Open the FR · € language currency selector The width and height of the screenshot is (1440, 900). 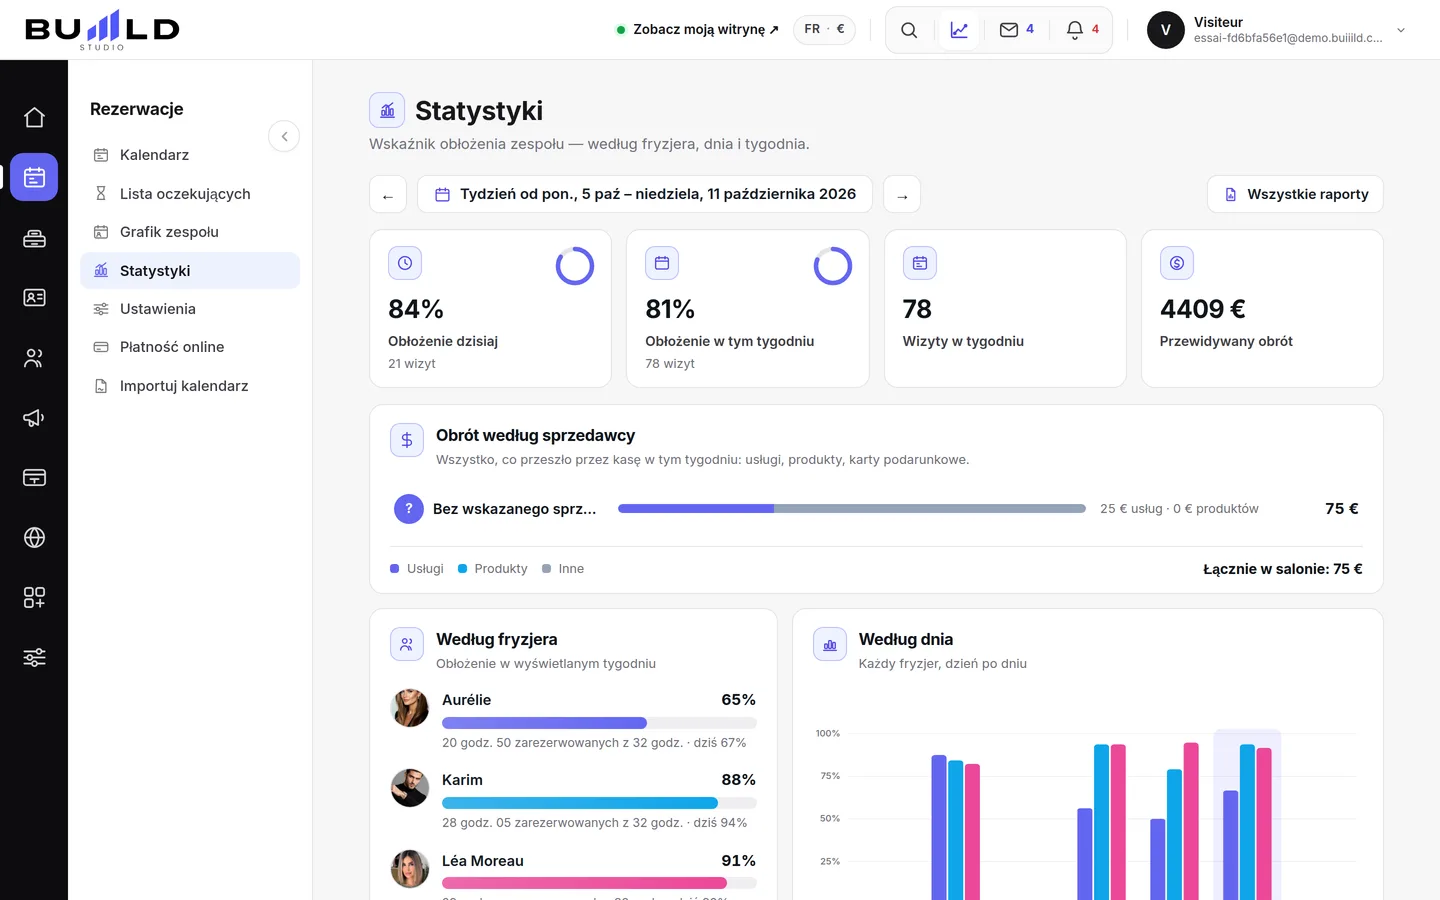(x=824, y=30)
